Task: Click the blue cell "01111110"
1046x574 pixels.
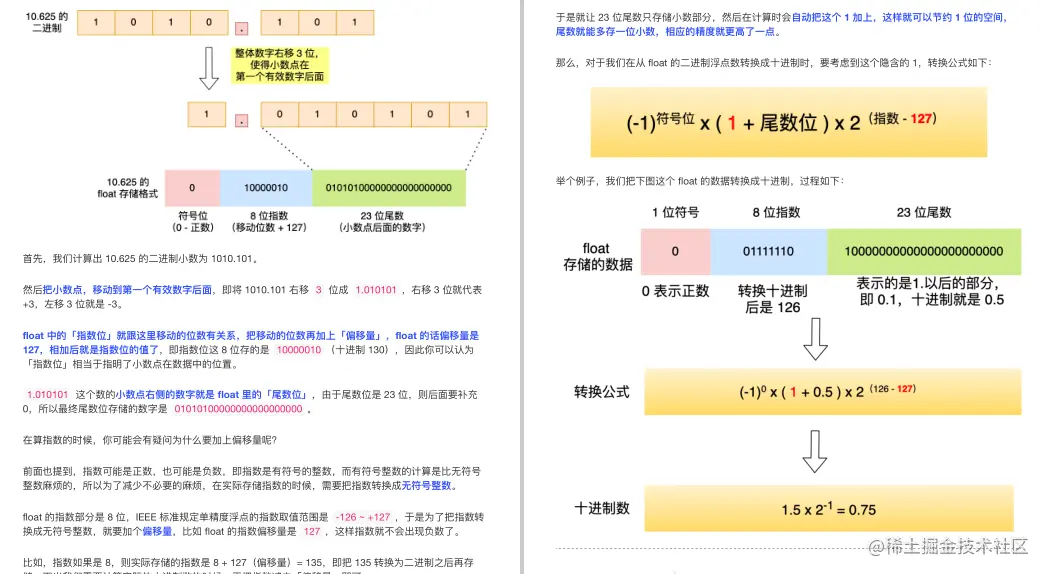Action: pos(768,252)
